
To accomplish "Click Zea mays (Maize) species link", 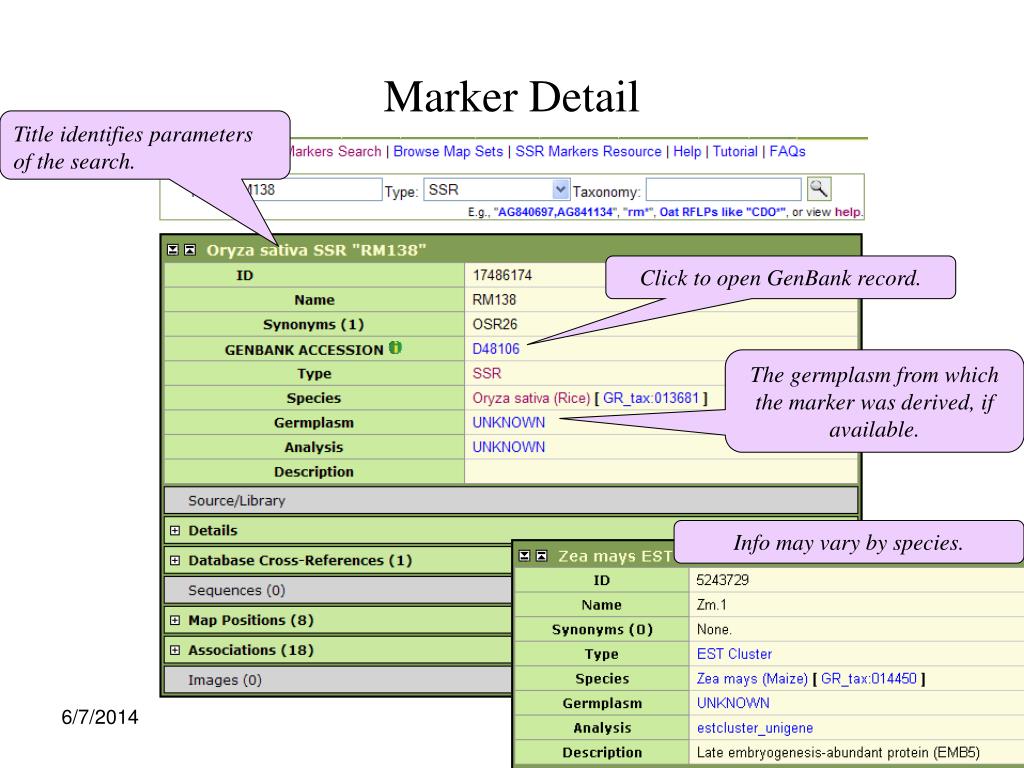I will click(x=752, y=679).
